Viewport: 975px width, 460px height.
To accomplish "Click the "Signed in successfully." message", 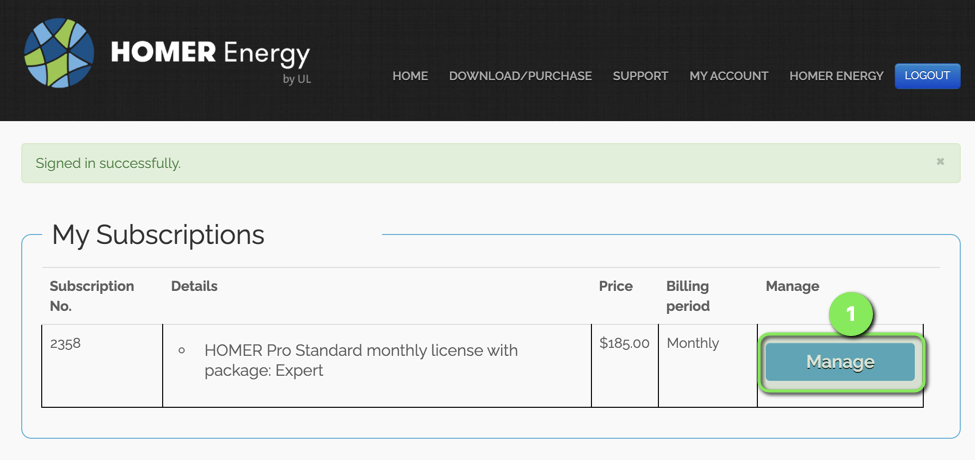I will (108, 163).
